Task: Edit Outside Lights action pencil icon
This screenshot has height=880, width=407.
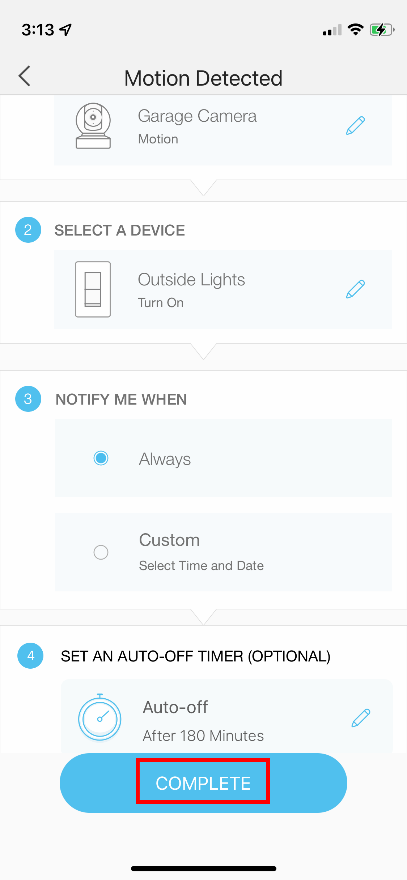Action: coord(355,289)
